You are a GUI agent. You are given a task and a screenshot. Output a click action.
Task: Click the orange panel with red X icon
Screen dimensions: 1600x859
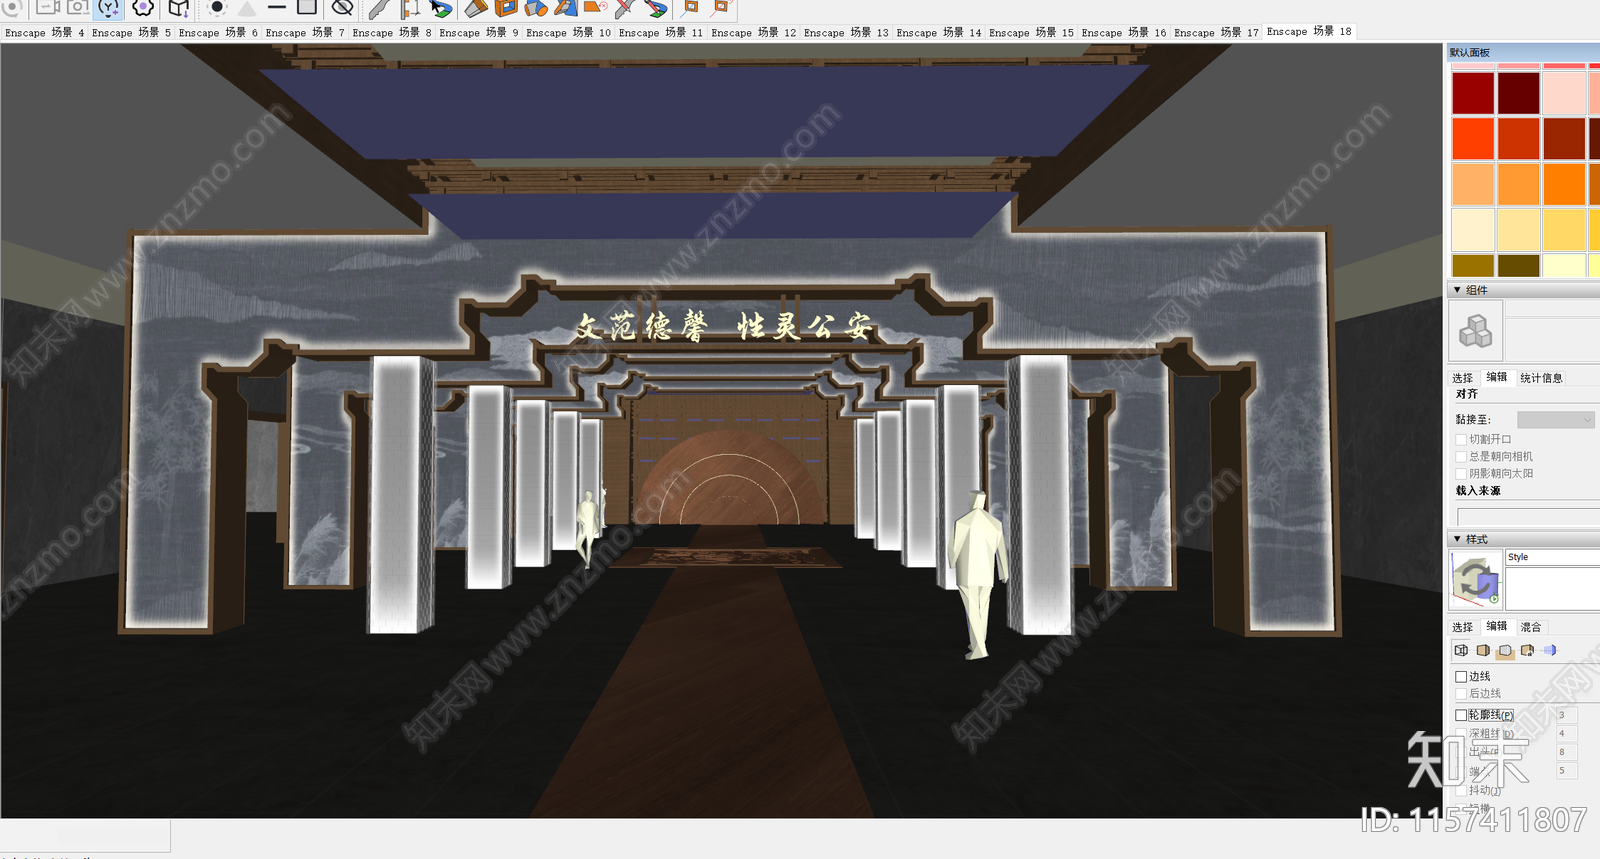point(596,8)
